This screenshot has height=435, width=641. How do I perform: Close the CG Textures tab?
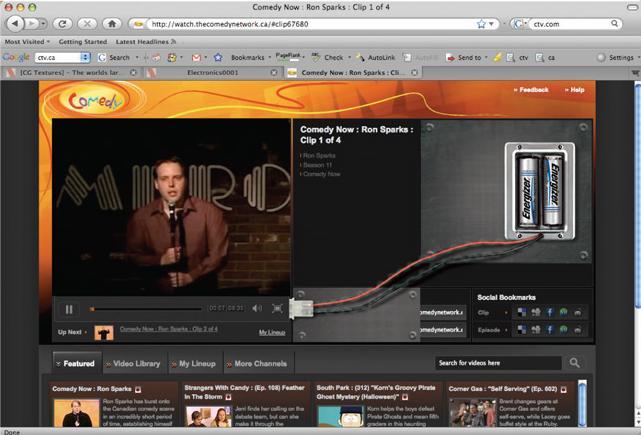133,72
